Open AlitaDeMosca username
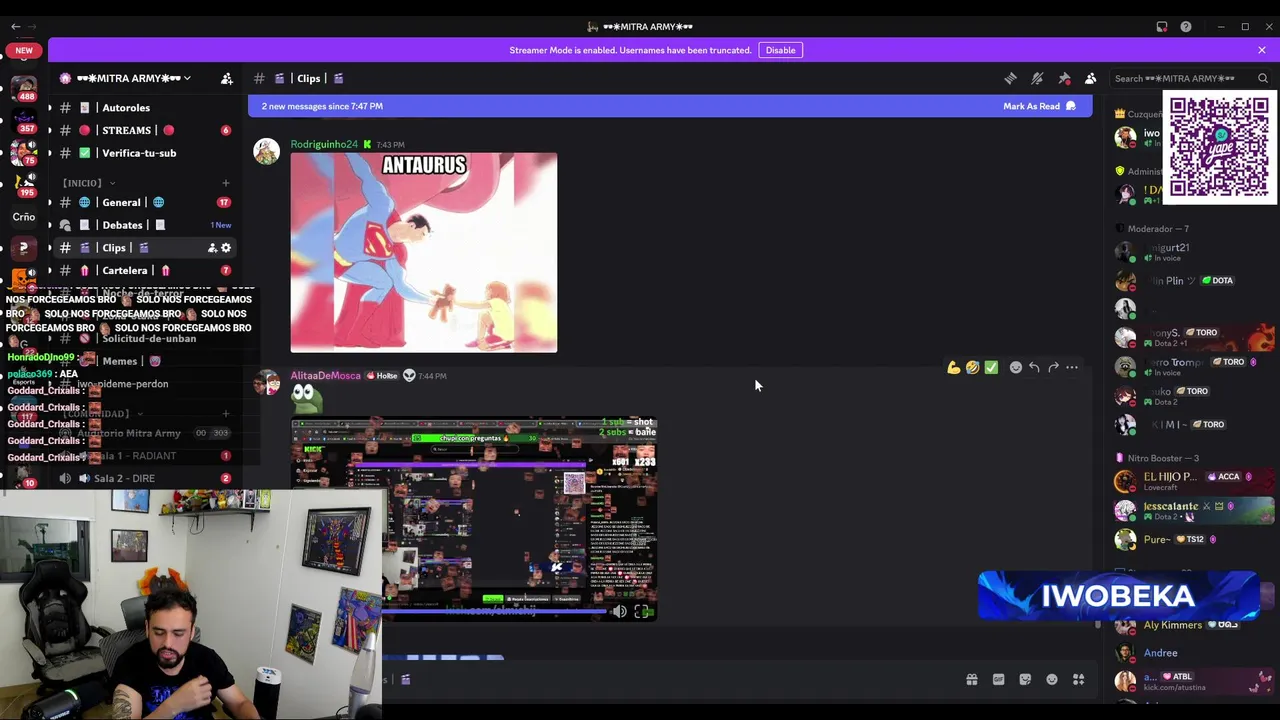The width and height of the screenshot is (1280, 720). point(325,376)
